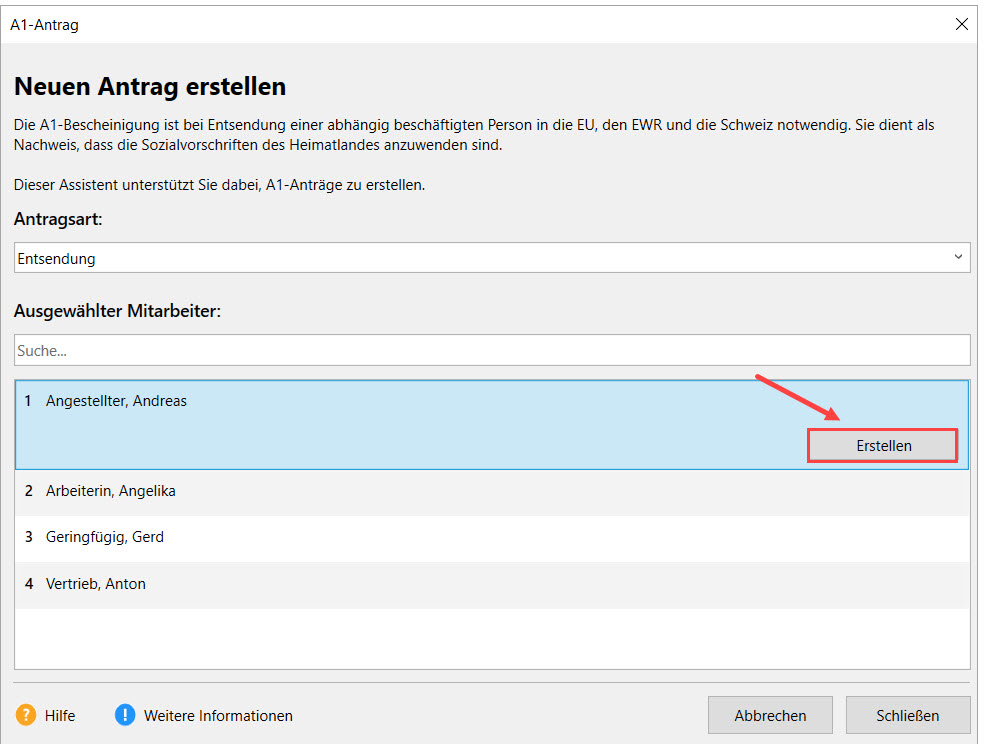Focus the Suche employee search field
The height and width of the screenshot is (744, 984).
490,351
